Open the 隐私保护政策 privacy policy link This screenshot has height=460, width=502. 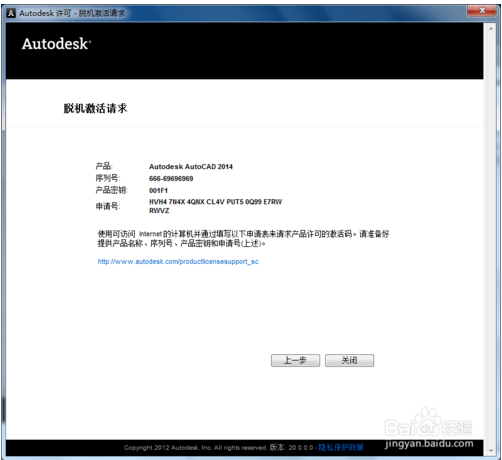(x=341, y=447)
